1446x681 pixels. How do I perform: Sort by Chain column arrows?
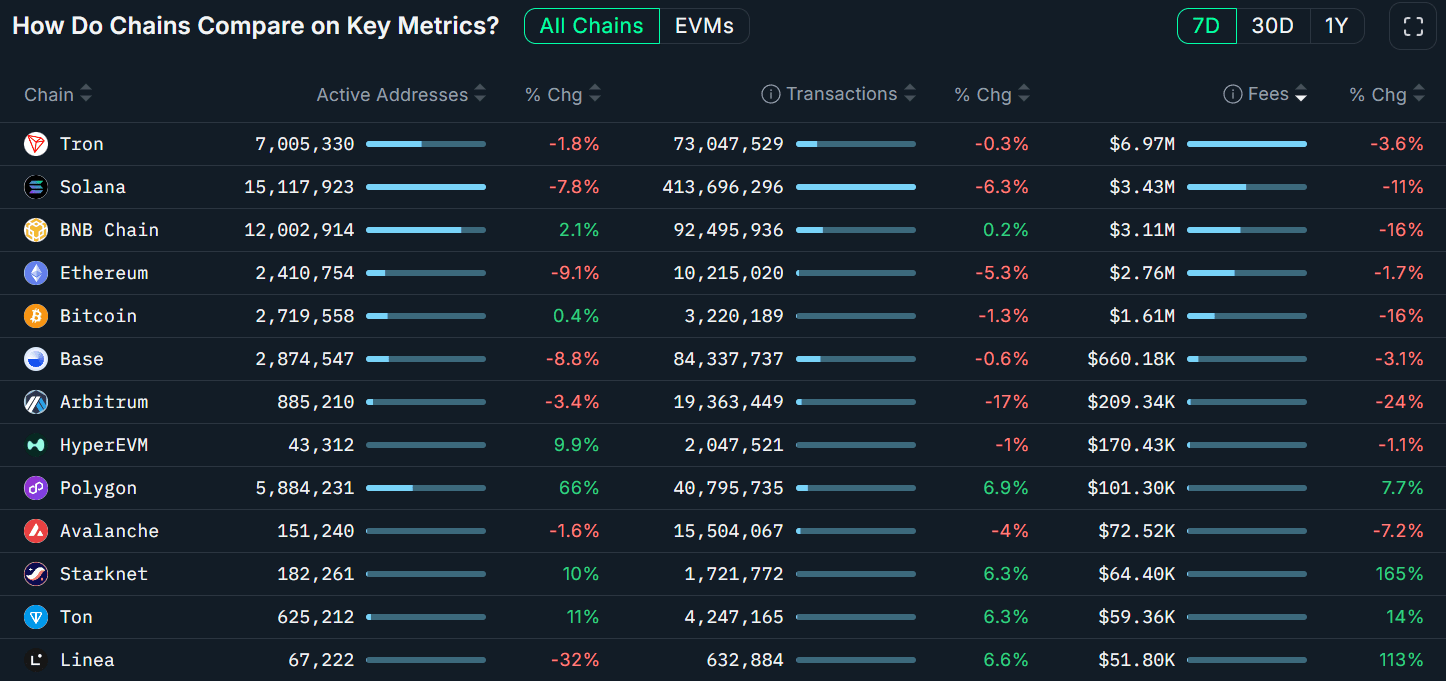pos(86,94)
